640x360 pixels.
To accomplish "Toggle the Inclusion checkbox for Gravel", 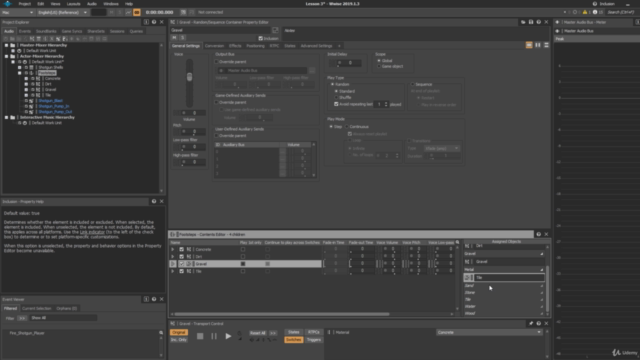I will [260, 38].
